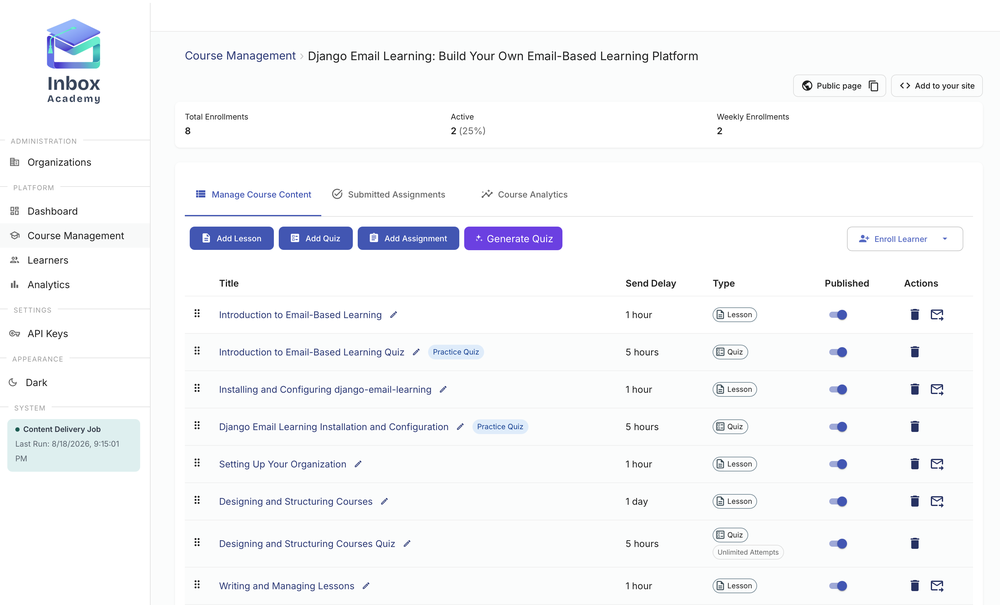The width and height of the screenshot is (1000, 605).
Task: Switch to Manage Course Content tab
Action: pyautogui.click(x=253, y=194)
